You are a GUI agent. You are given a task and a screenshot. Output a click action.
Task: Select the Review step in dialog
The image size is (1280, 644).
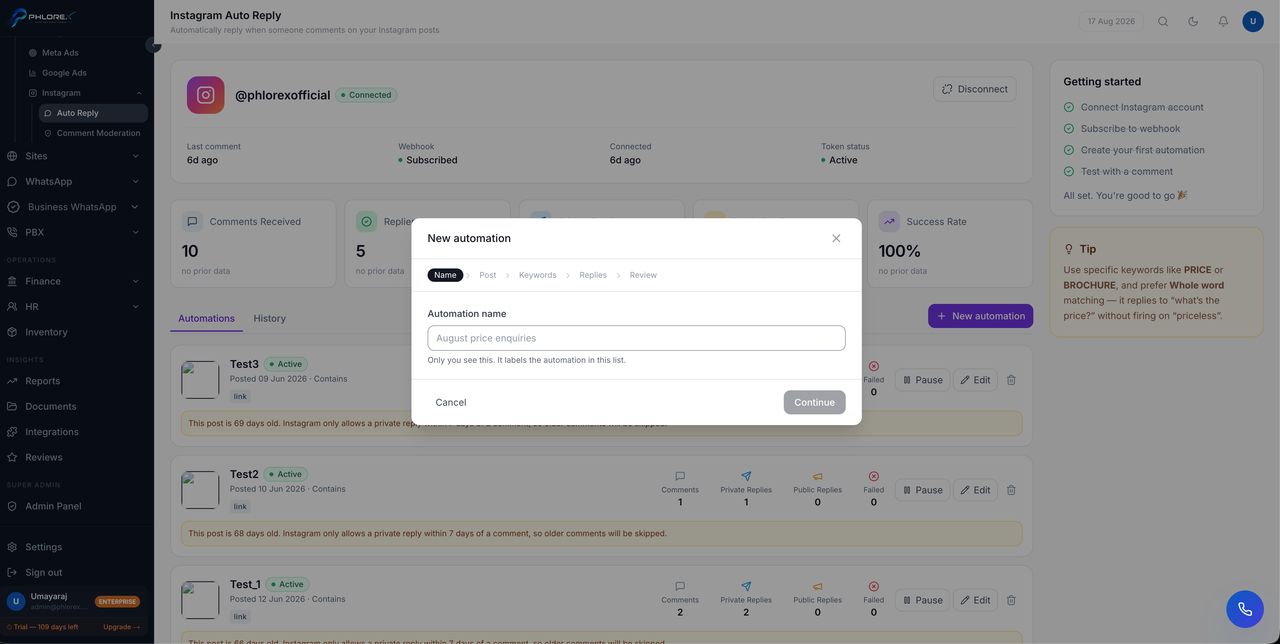[x=643, y=275]
